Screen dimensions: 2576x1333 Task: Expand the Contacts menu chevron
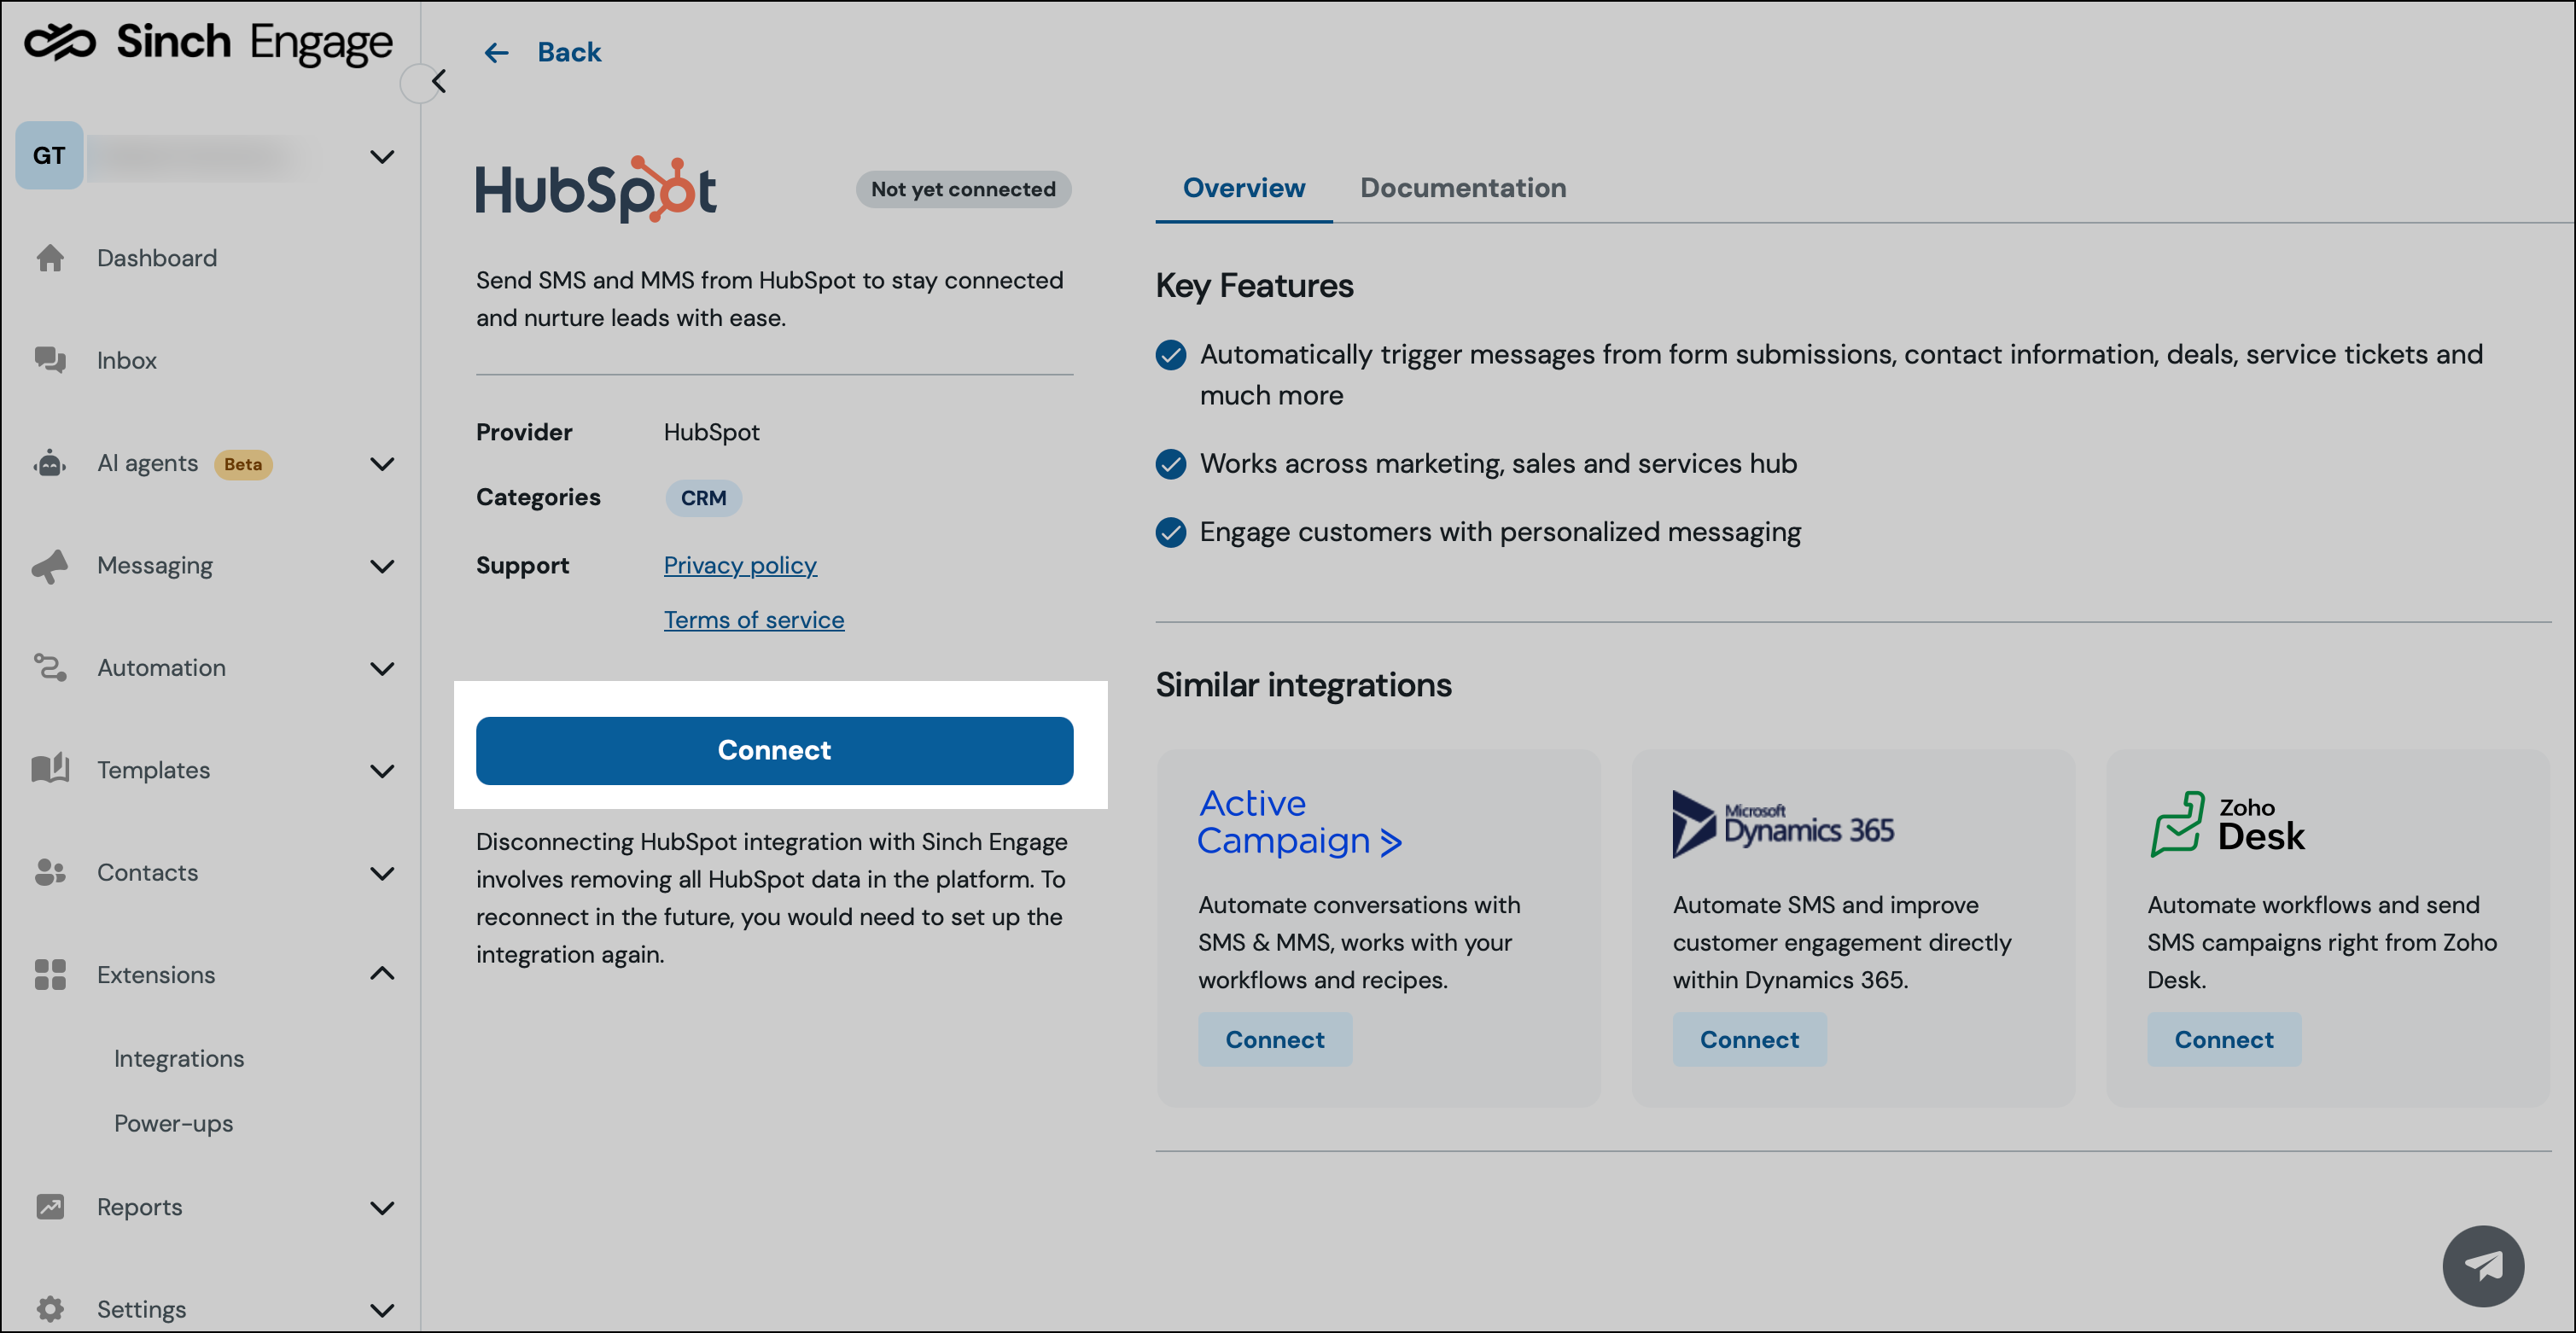tap(382, 873)
